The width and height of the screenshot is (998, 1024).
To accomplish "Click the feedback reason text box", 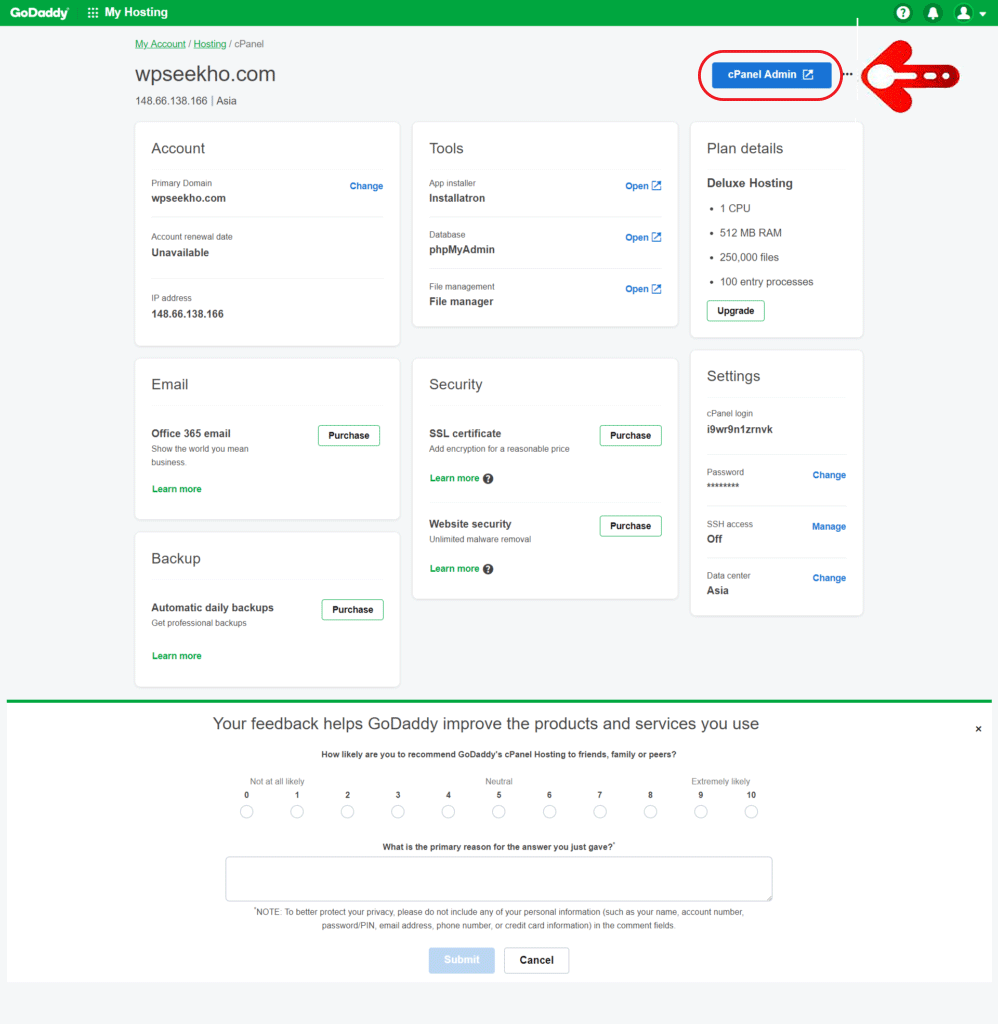I will click(499, 879).
